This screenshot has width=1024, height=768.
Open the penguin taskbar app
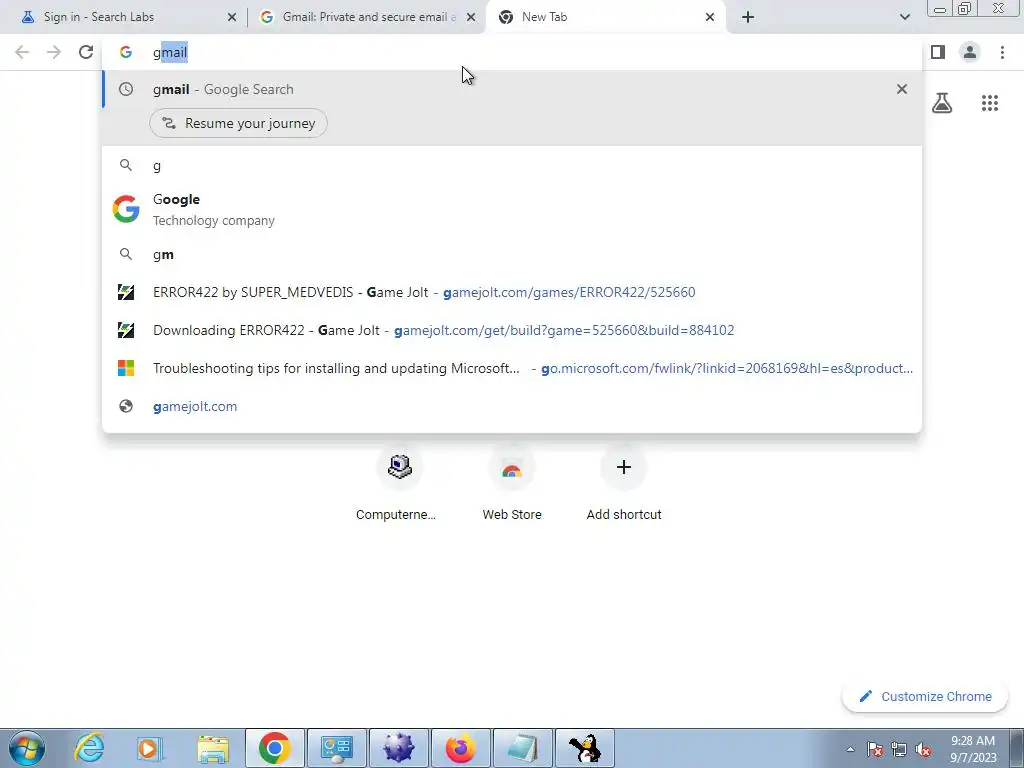tap(585, 748)
